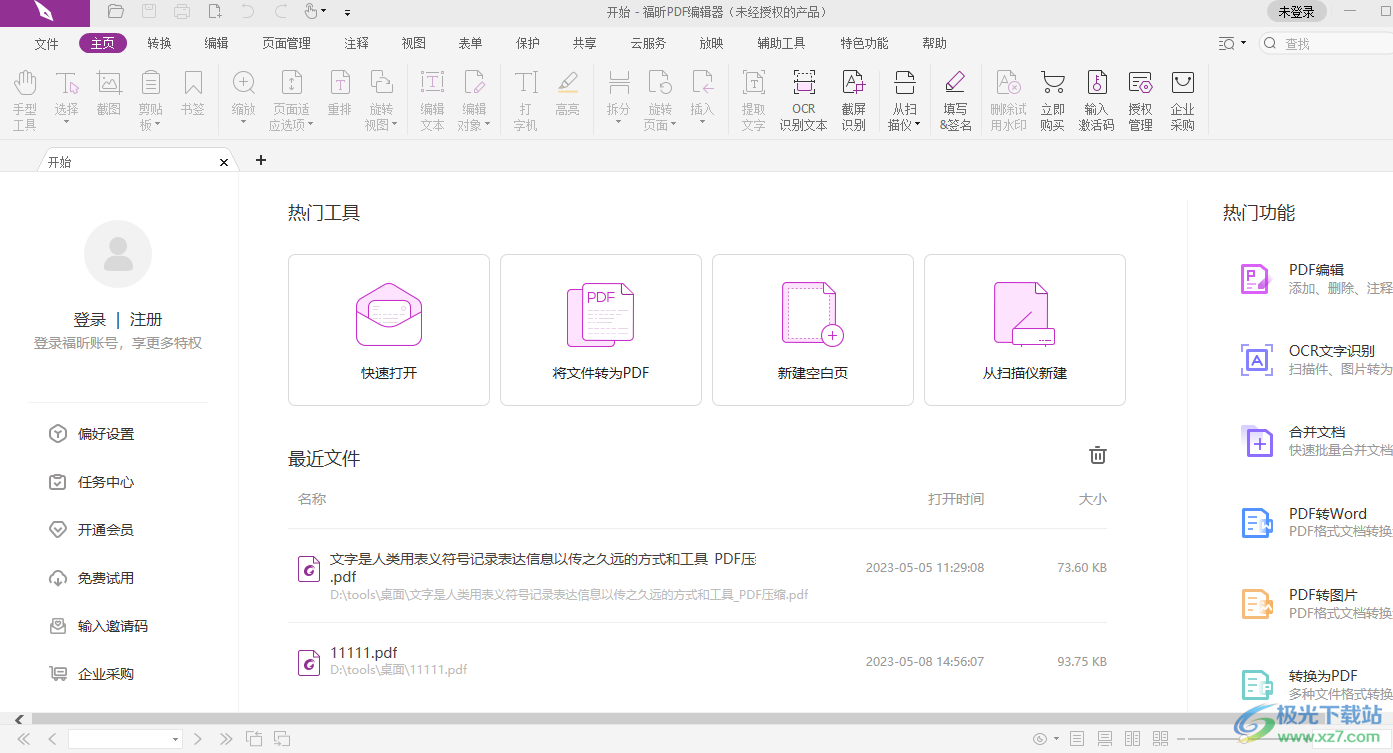Open recent file 文字是人类用表义符号 PDF压缩.pdf
This screenshot has width=1393, height=753.
697,575
